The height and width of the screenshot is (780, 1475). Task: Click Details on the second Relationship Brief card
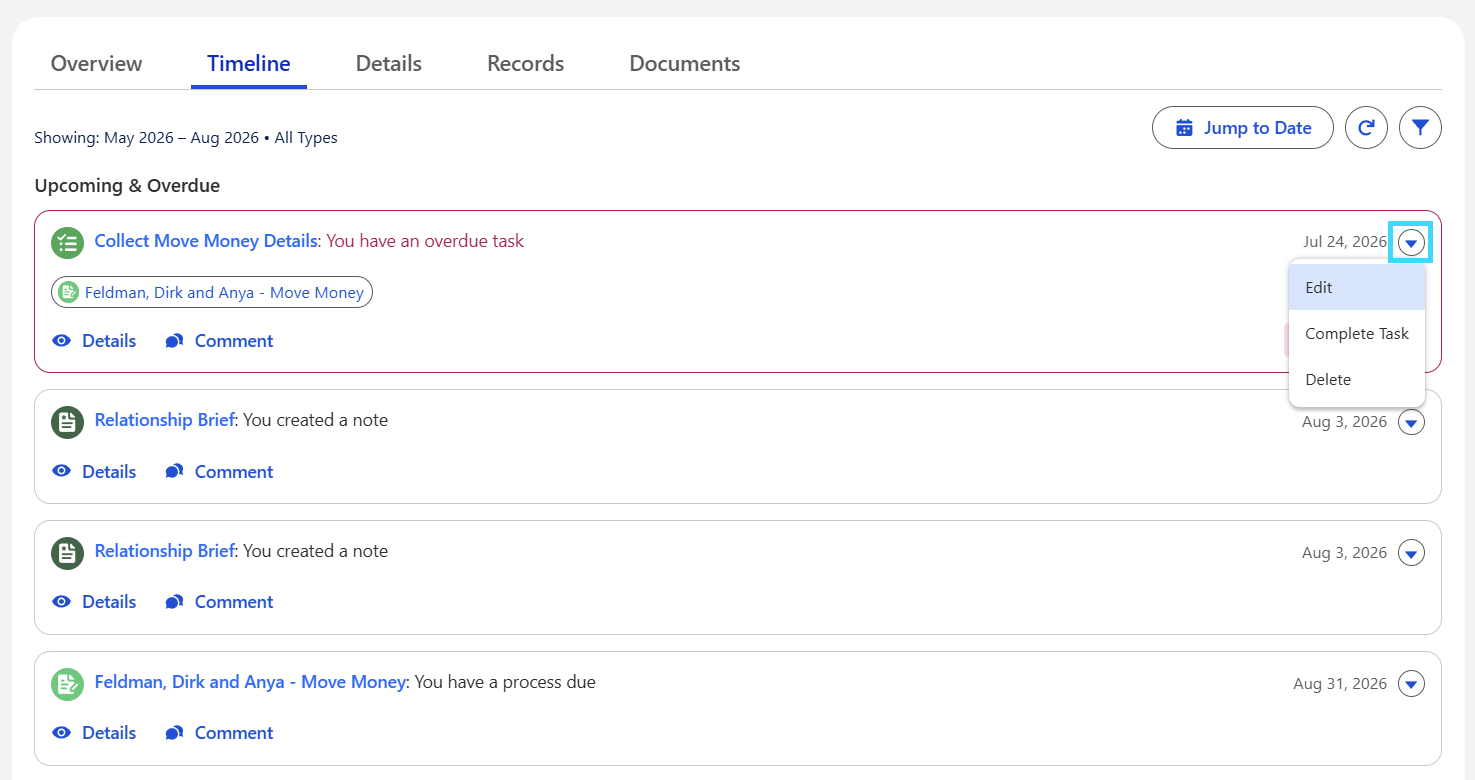(x=94, y=602)
